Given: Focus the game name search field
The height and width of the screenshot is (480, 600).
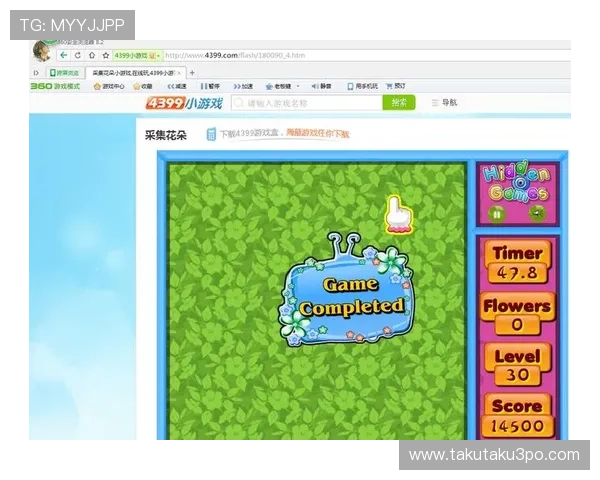Looking at the screenshot, I should pos(307,103).
